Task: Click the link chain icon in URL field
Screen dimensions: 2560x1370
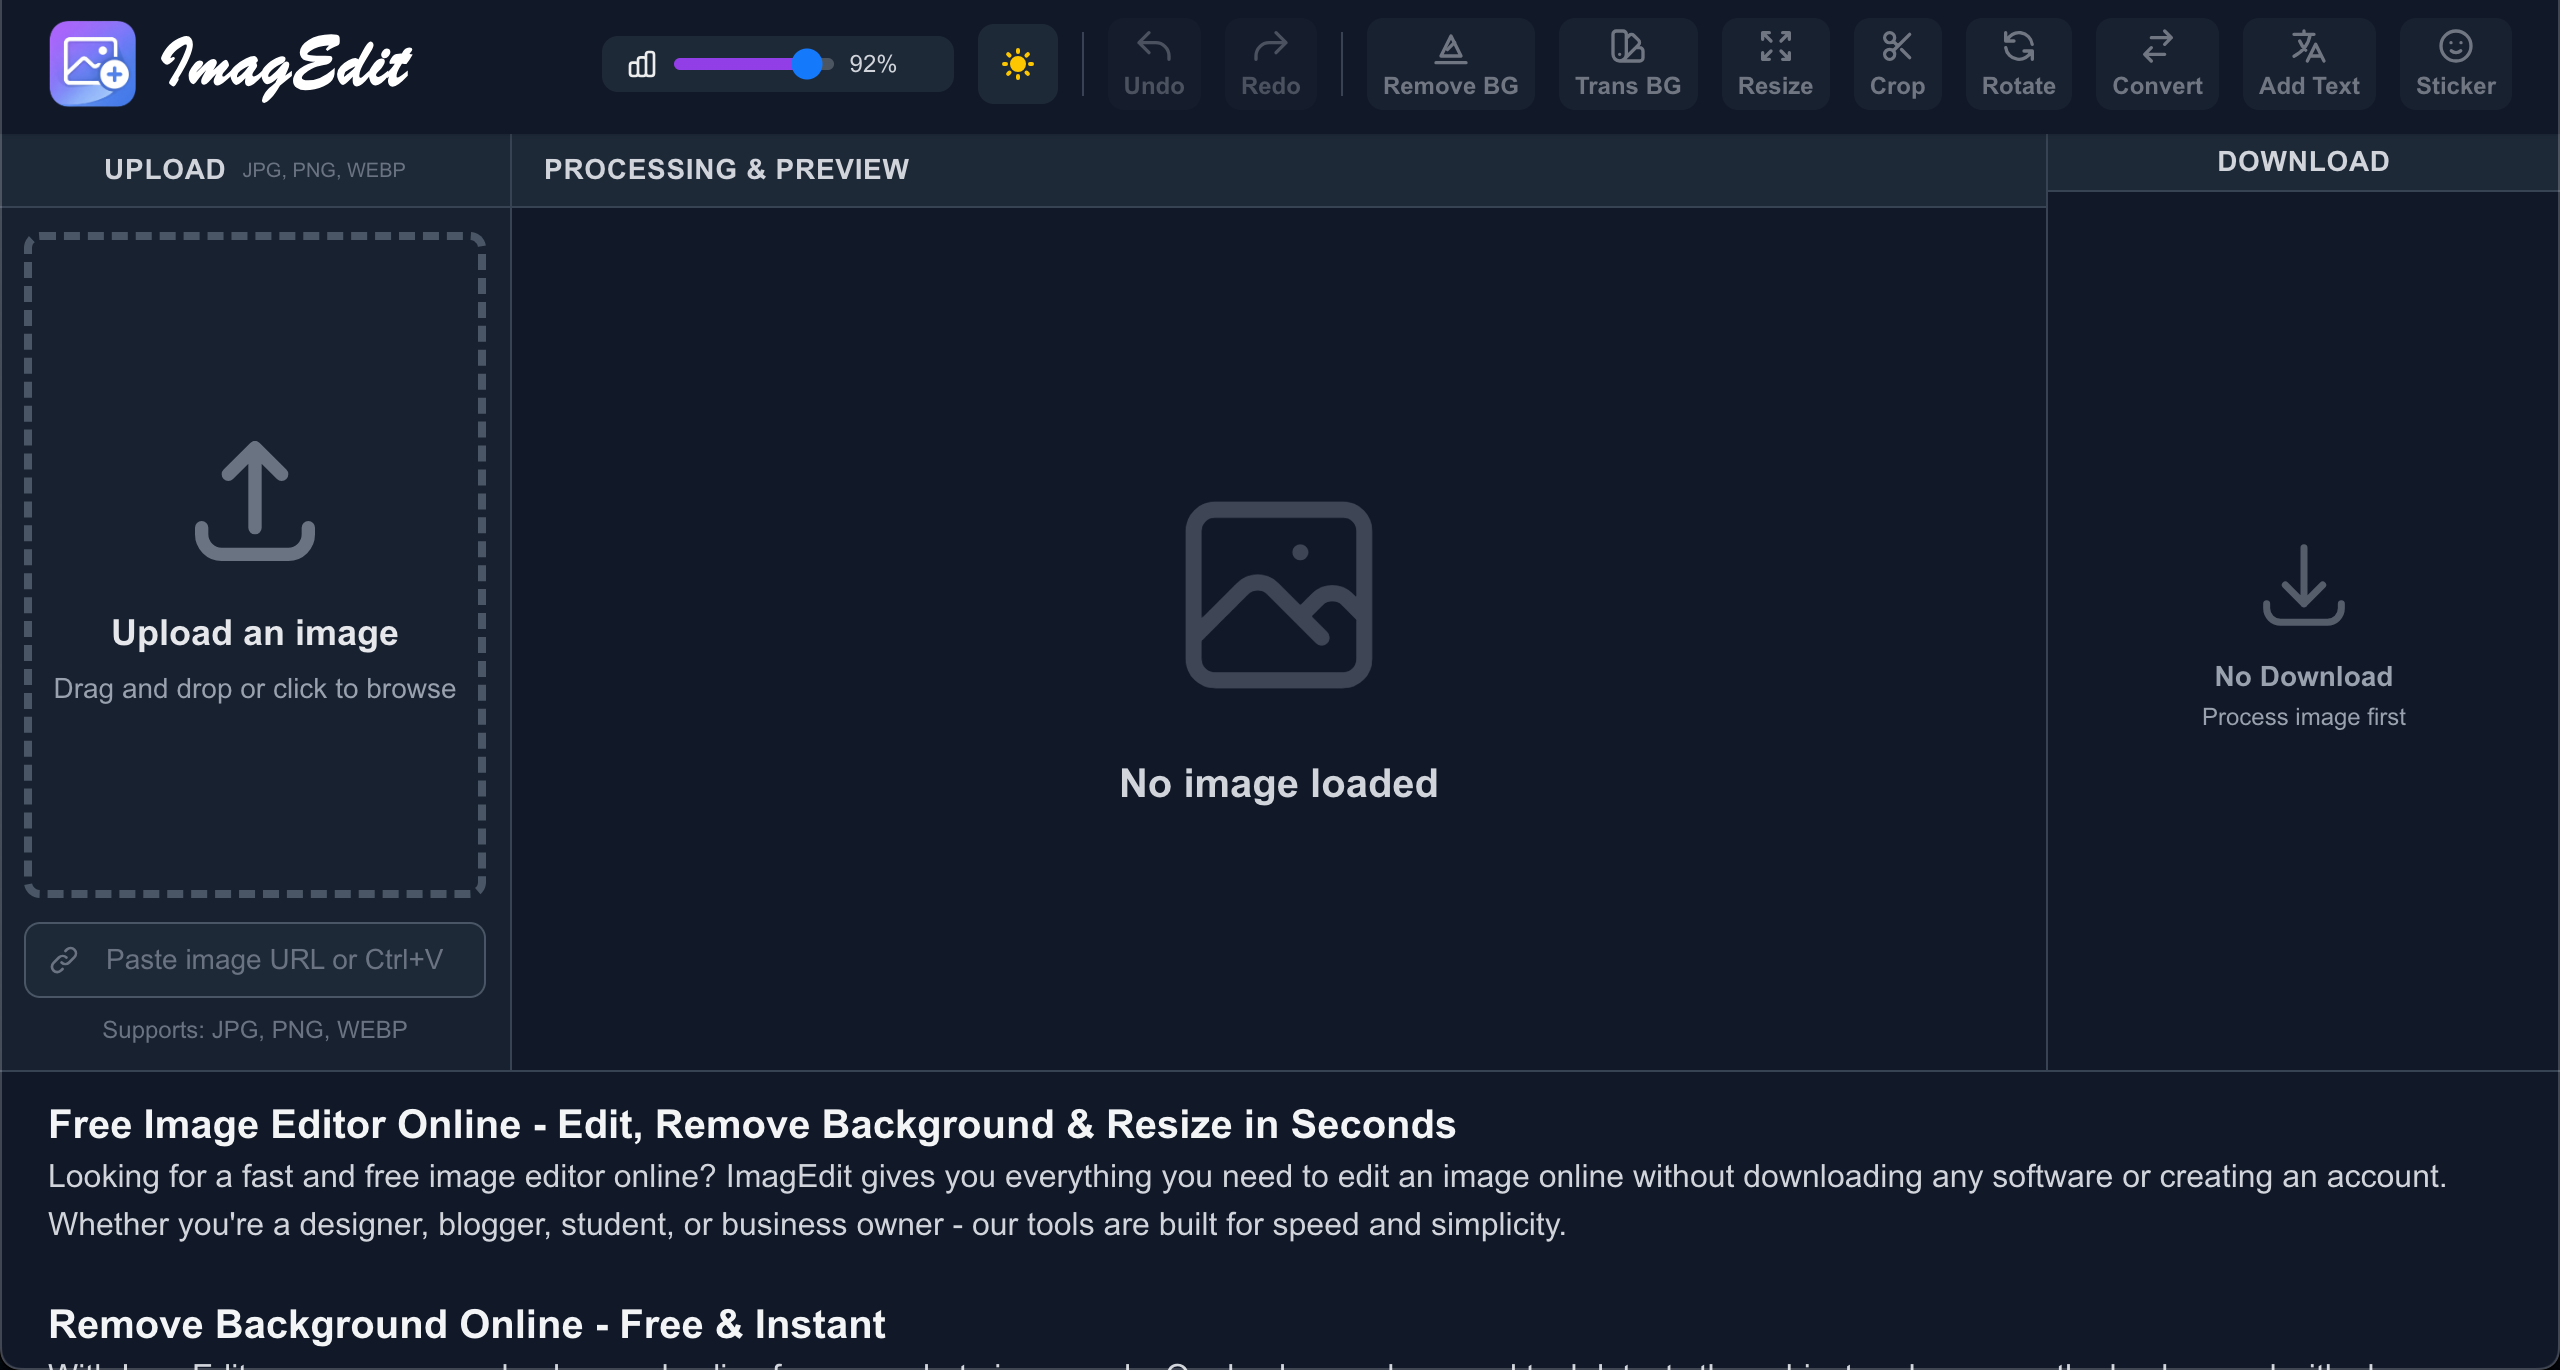Action: tap(64, 960)
